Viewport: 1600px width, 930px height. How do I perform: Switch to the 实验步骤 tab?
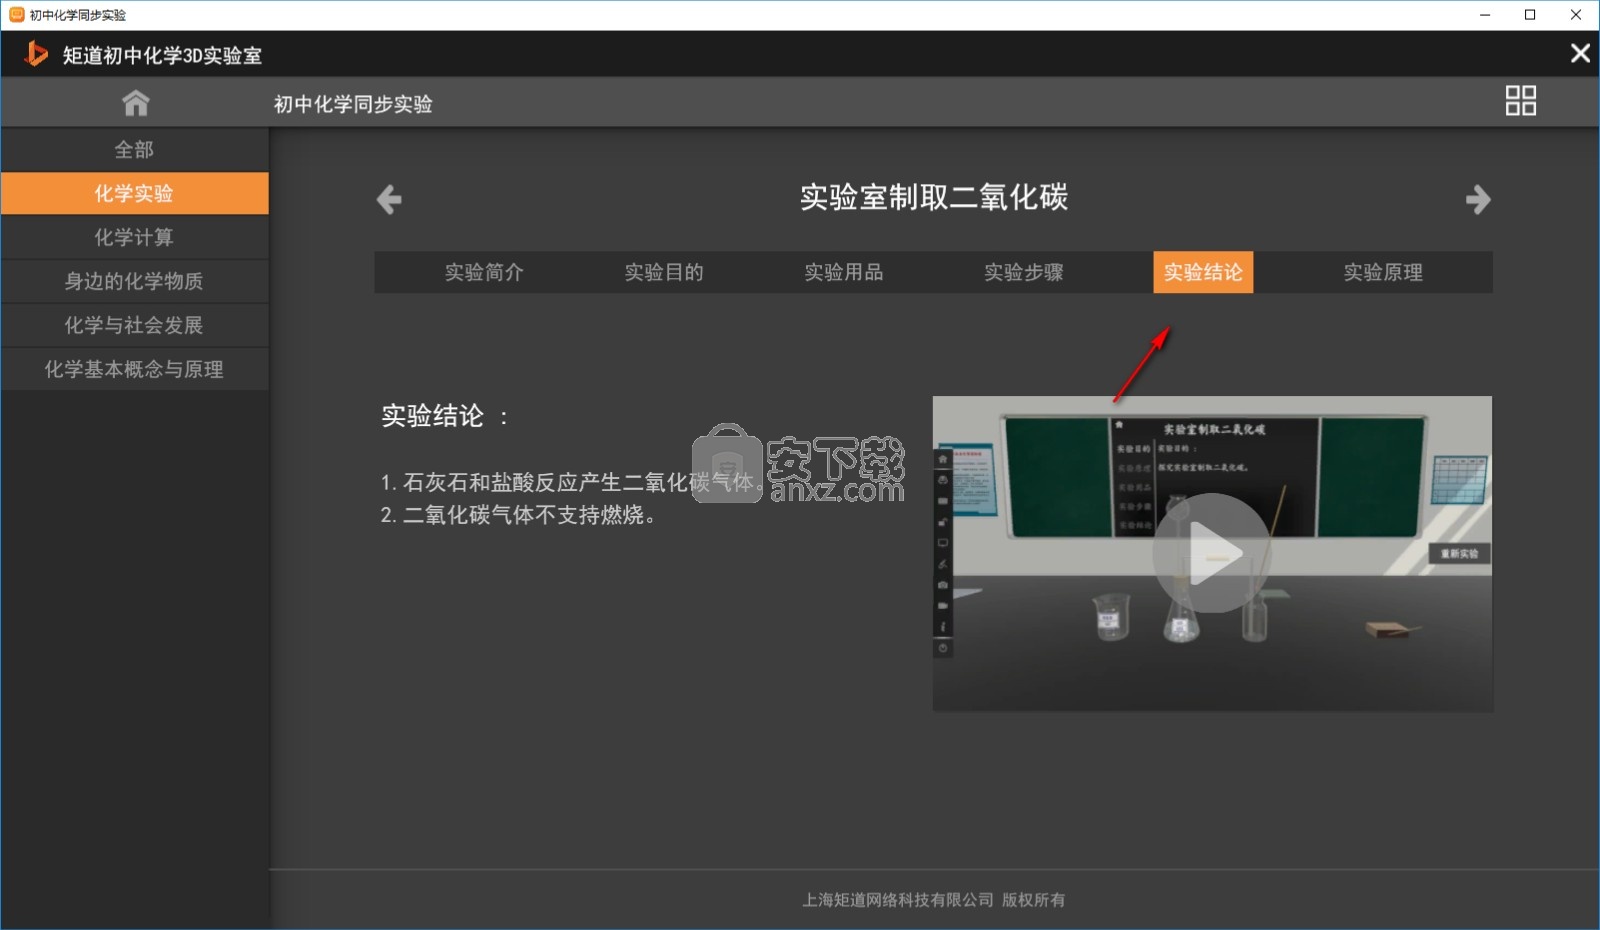pos(1024,272)
